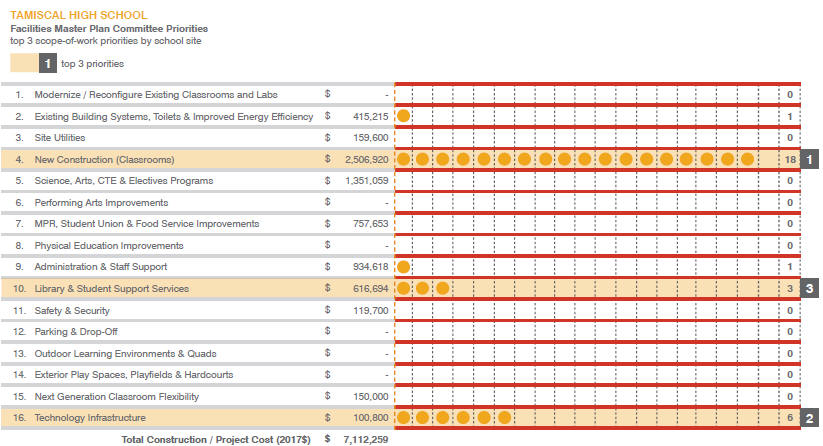Click the Tamiscal High School title
823x446 pixels.
[77, 16]
